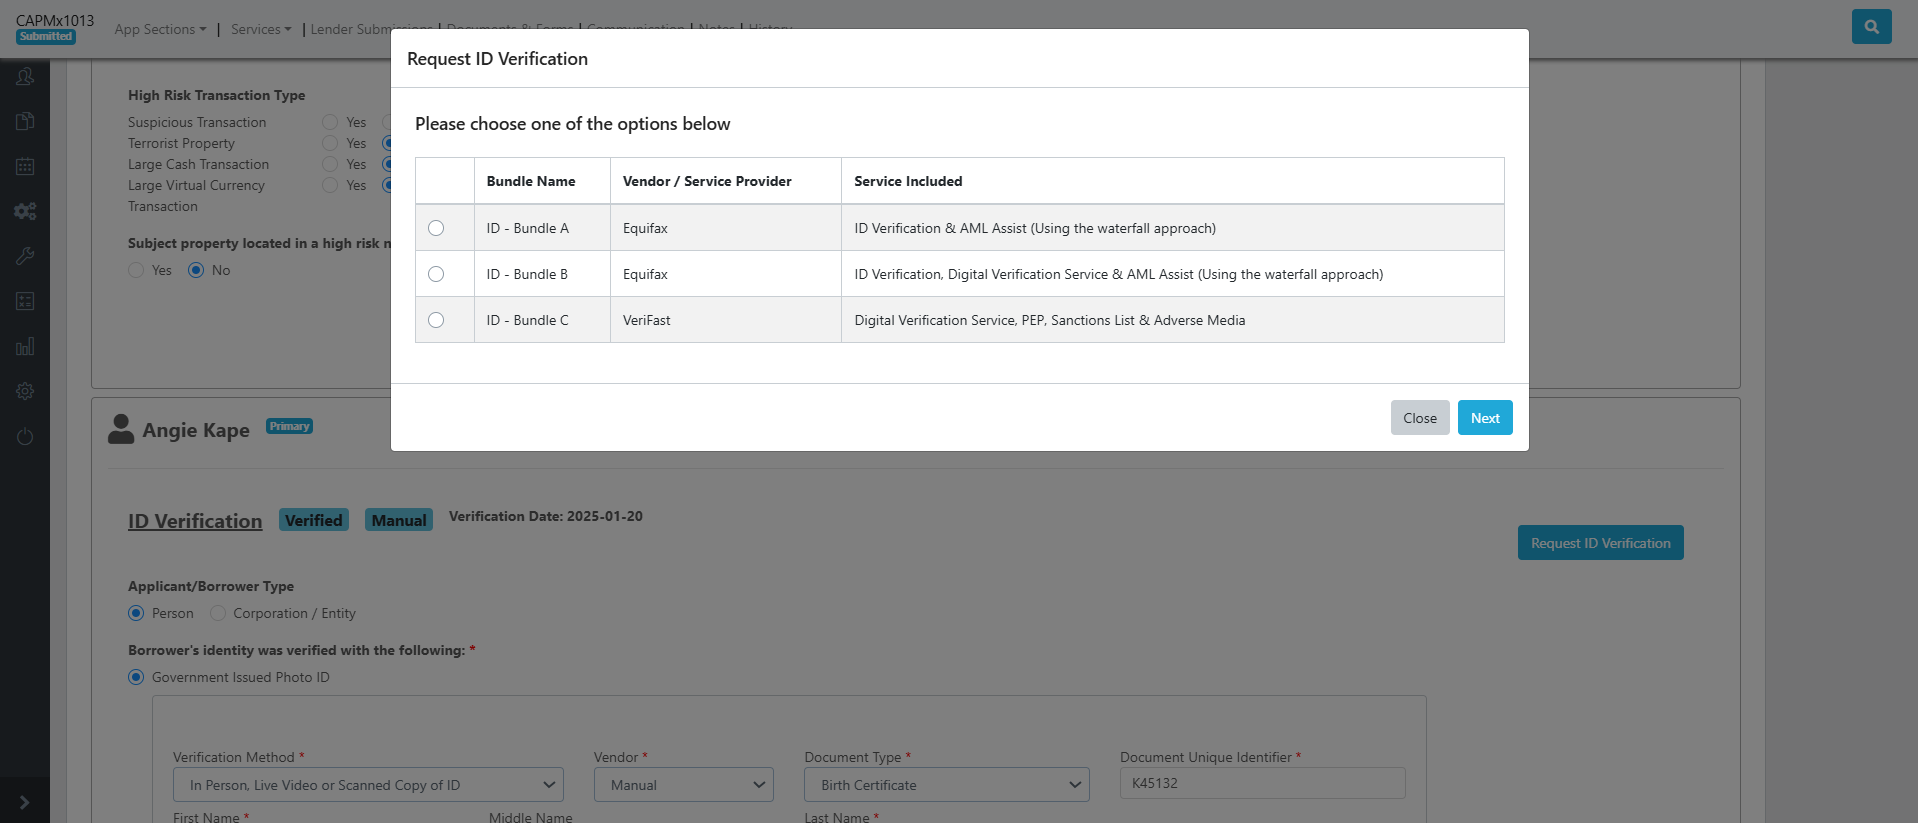Click the users icon in sidebar

(25, 77)
